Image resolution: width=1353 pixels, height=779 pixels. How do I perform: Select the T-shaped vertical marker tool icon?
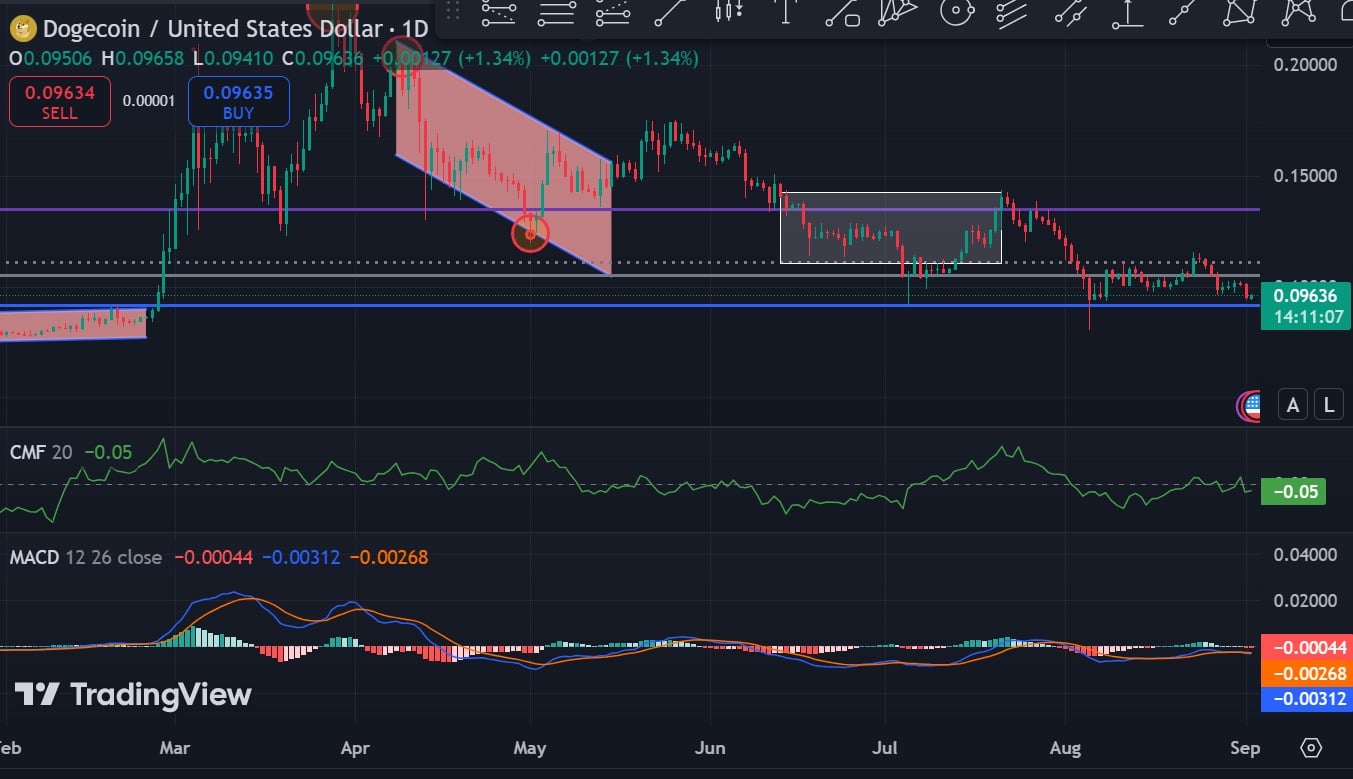786,12
